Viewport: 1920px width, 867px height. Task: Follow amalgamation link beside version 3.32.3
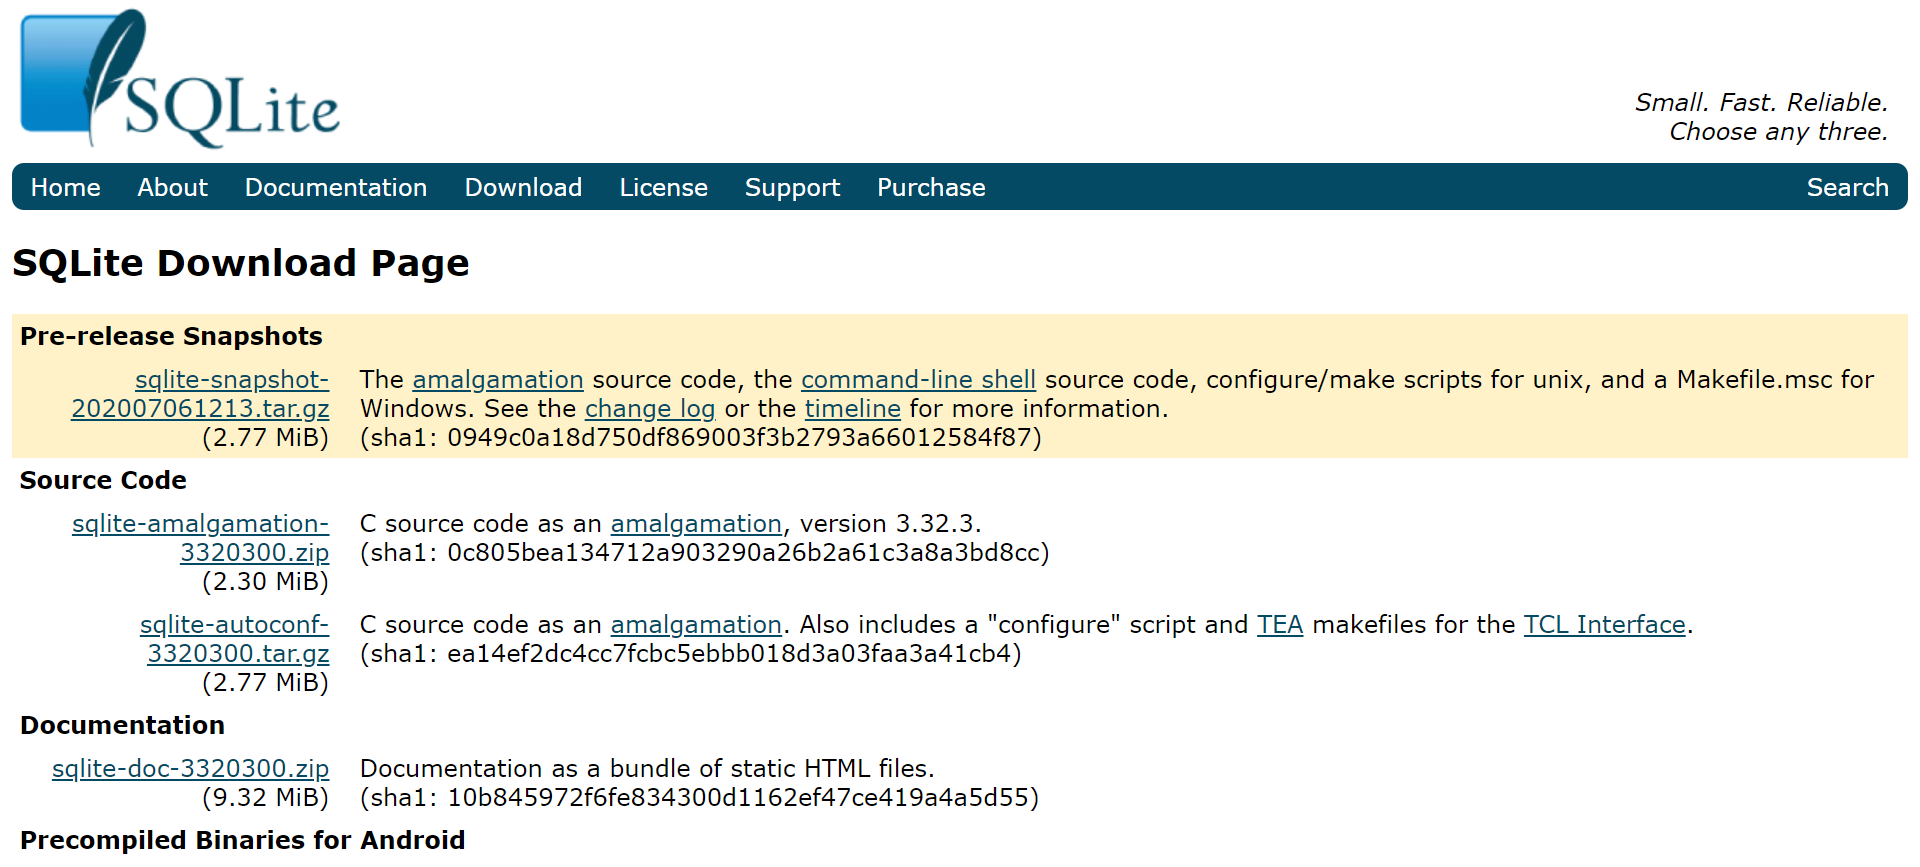point(696,524)
